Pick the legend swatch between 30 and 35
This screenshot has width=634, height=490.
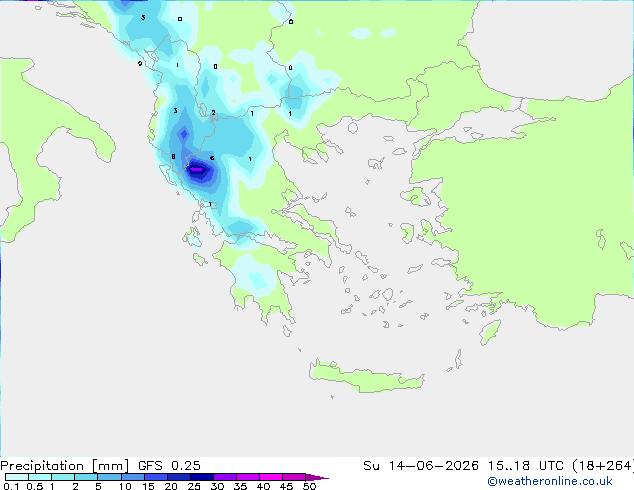point(224,477)
